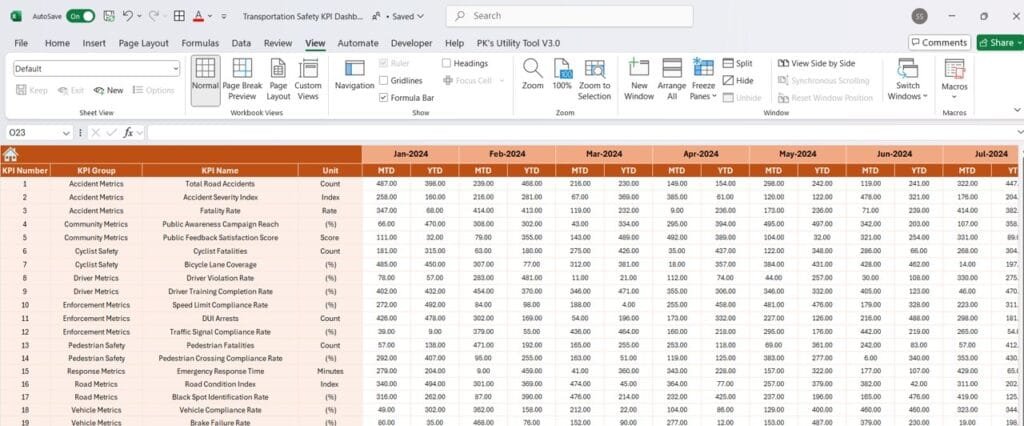The image size is (1024, 426).
Task: Click the Zoom magnifier icon
Action: point(533,70)
